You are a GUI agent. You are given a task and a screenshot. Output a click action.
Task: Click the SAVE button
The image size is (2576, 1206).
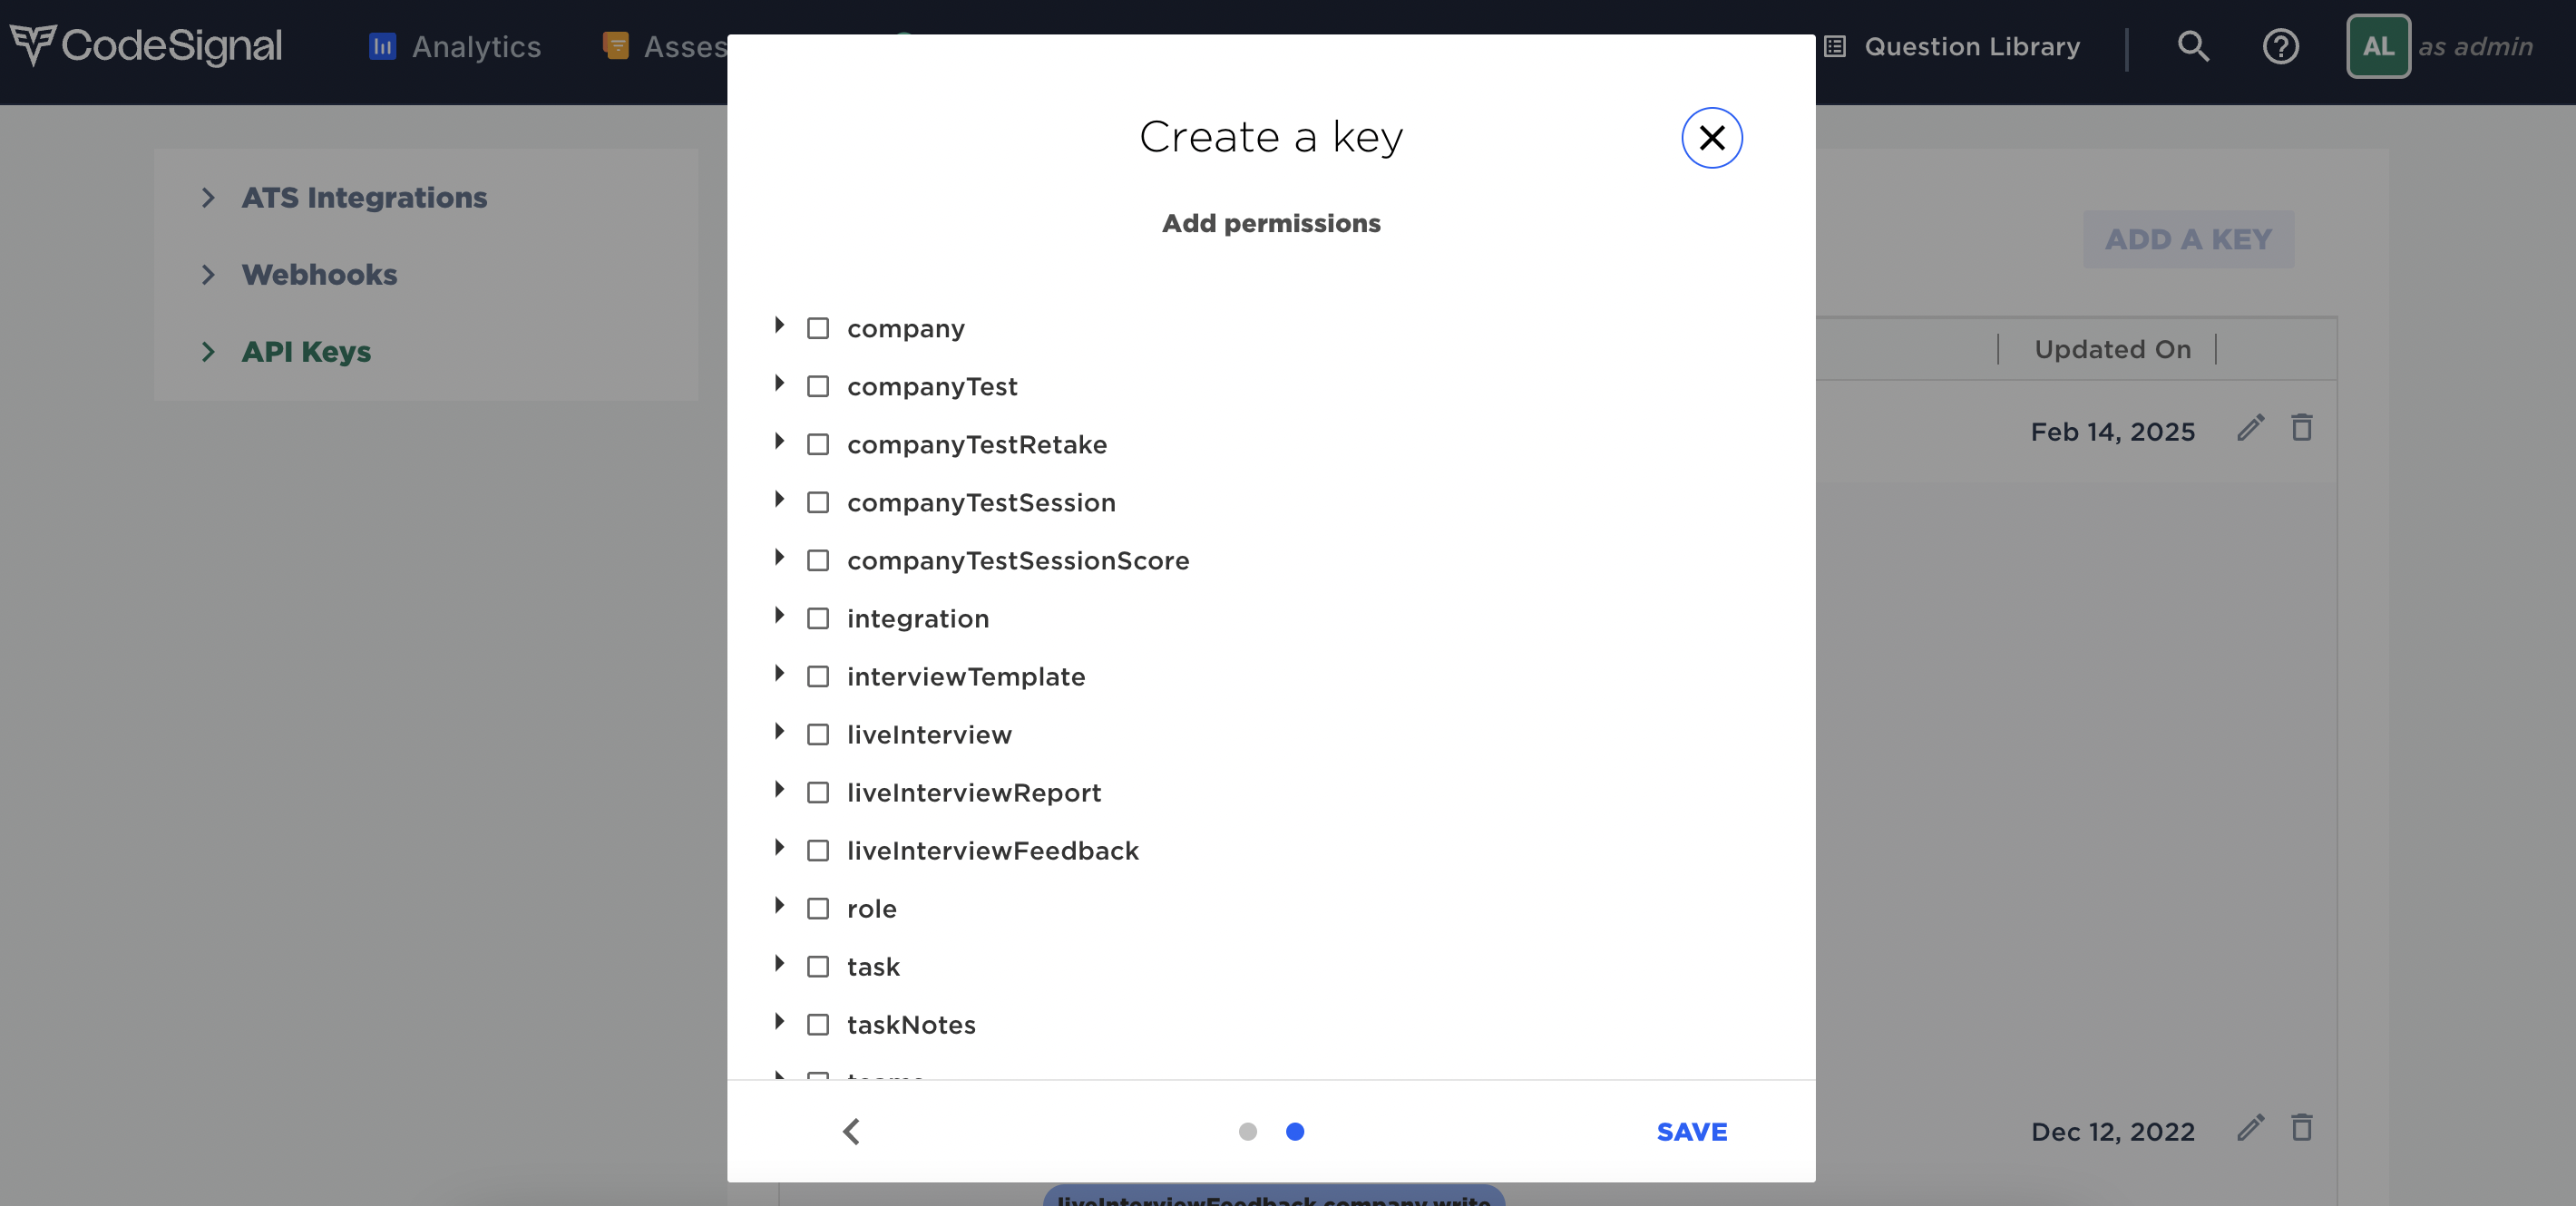[x=1692, y=1131]
